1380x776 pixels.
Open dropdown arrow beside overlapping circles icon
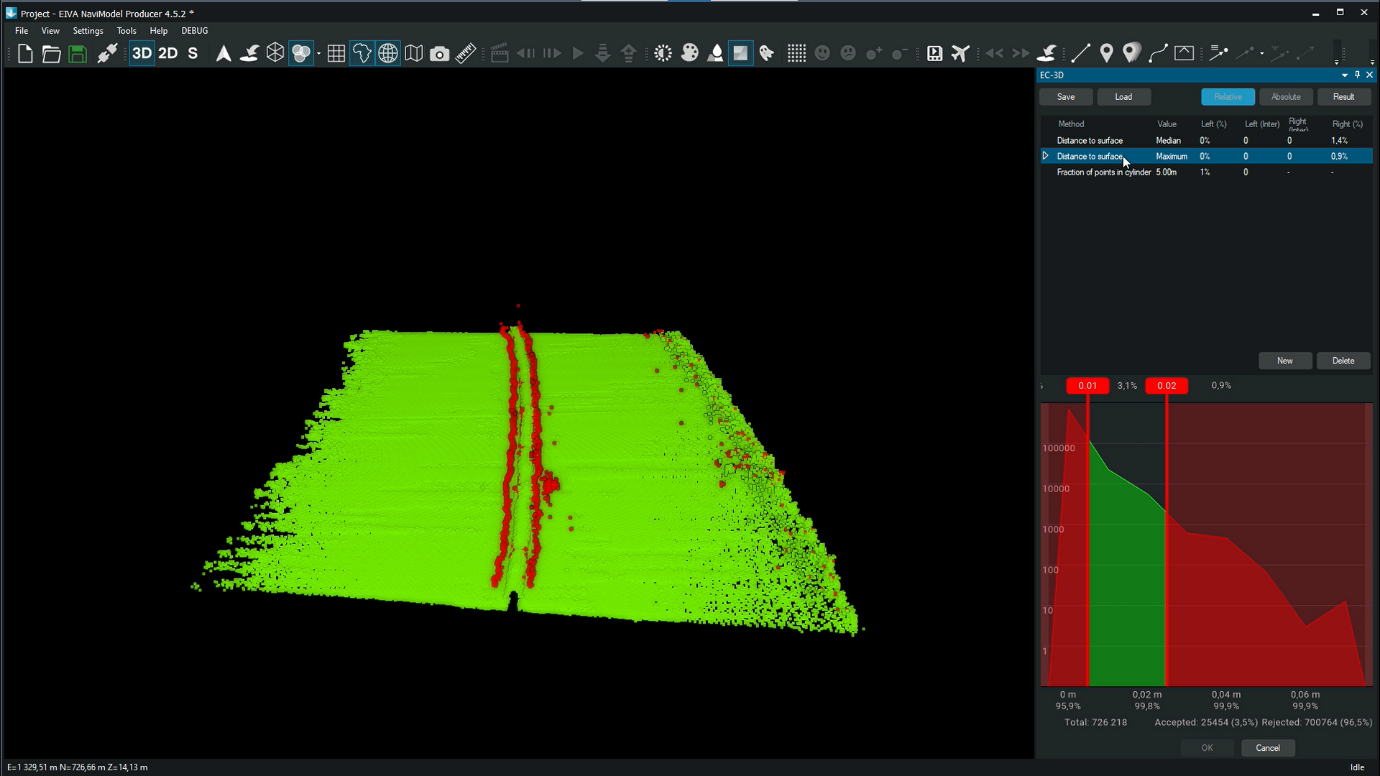point(318,55)
